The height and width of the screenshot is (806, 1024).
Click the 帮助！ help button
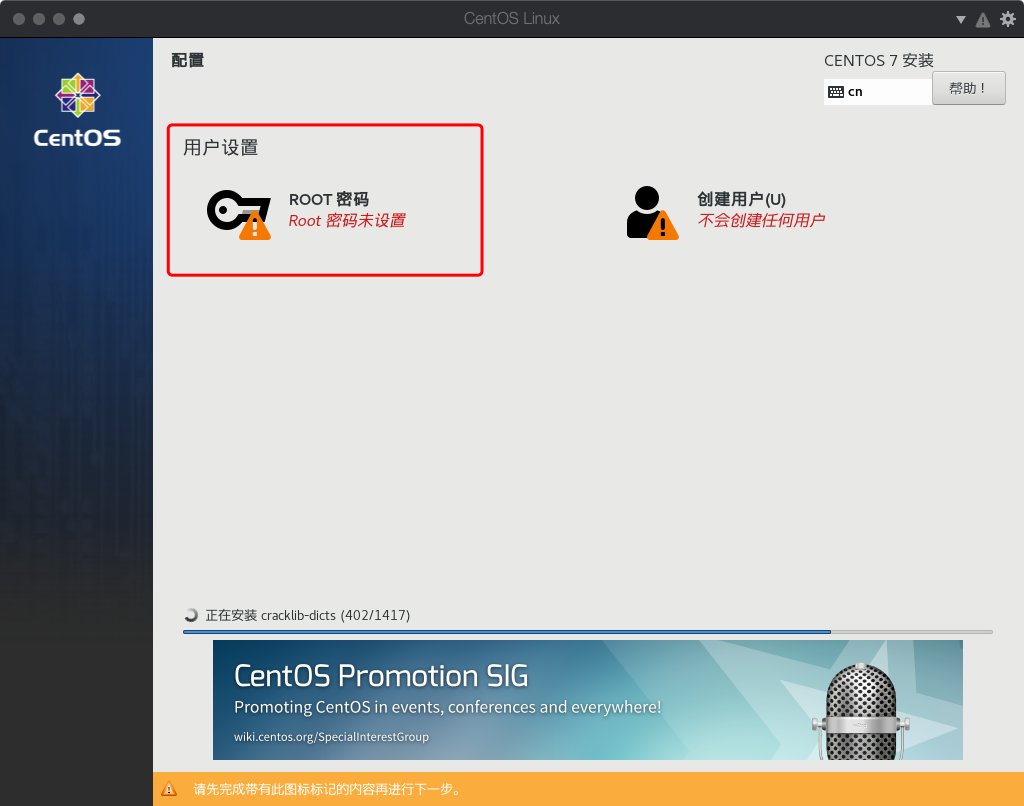tap(968, 88)
